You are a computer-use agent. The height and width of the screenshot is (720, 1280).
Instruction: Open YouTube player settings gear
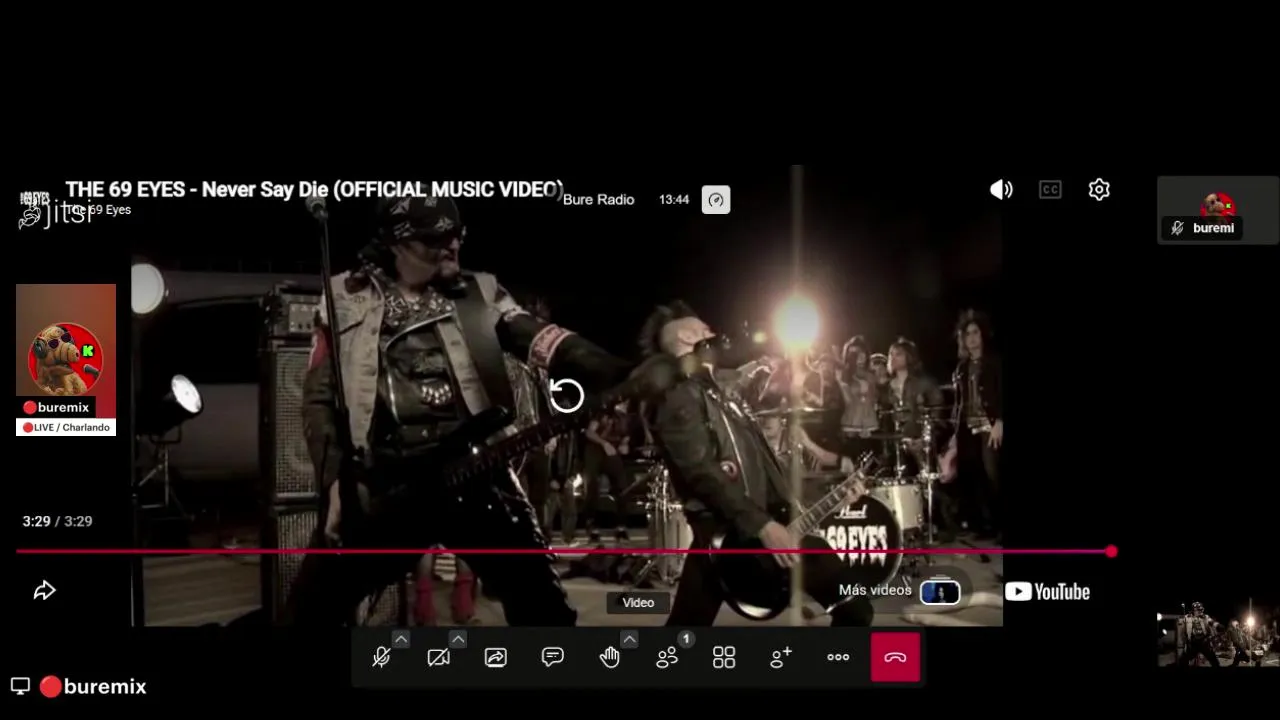(x=1099, y=190)
